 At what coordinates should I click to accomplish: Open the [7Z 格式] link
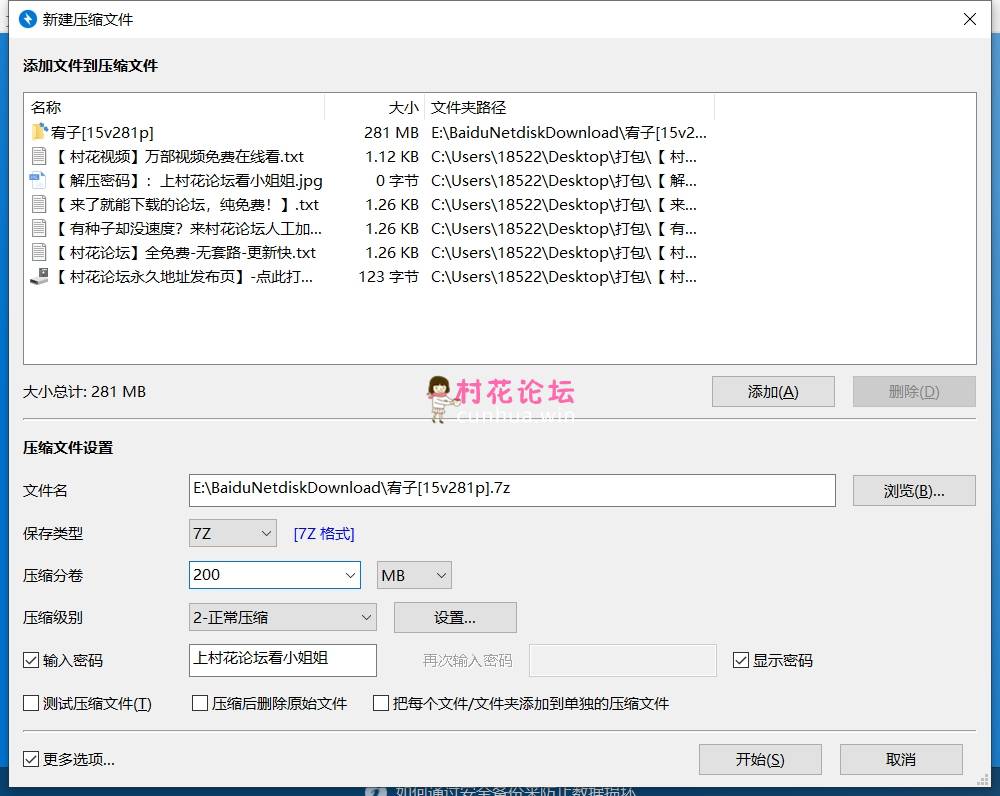pyautogui.click(x=324, y=534)
